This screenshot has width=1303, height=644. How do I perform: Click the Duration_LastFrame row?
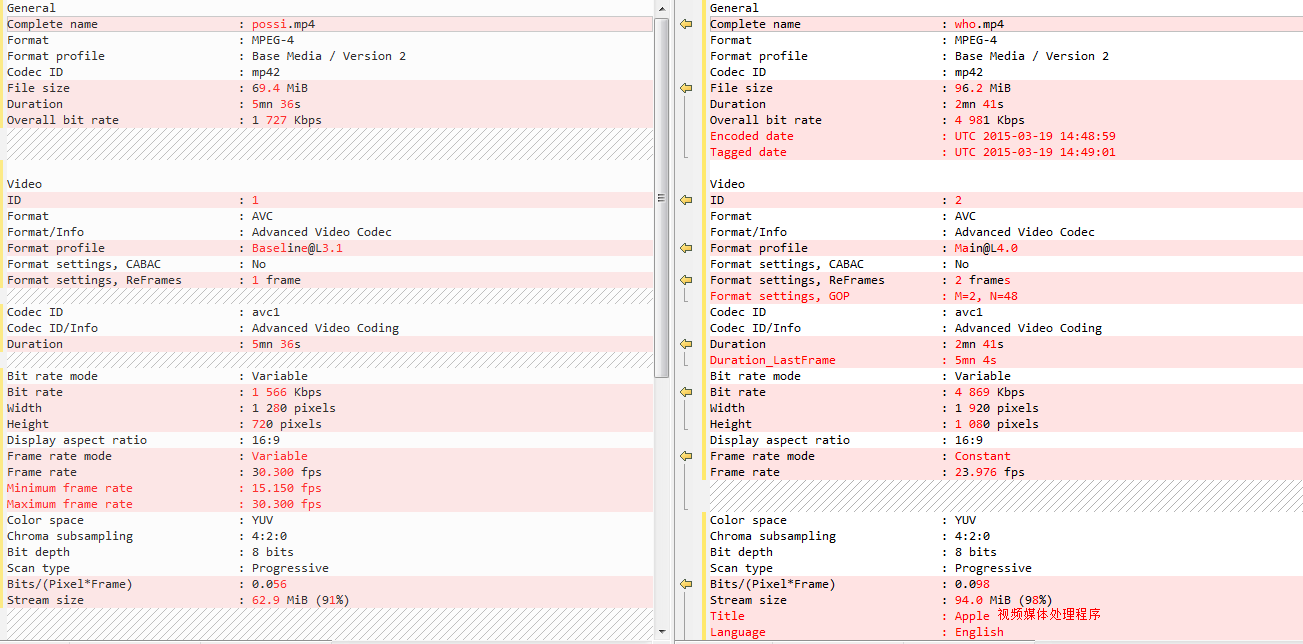1004,360
